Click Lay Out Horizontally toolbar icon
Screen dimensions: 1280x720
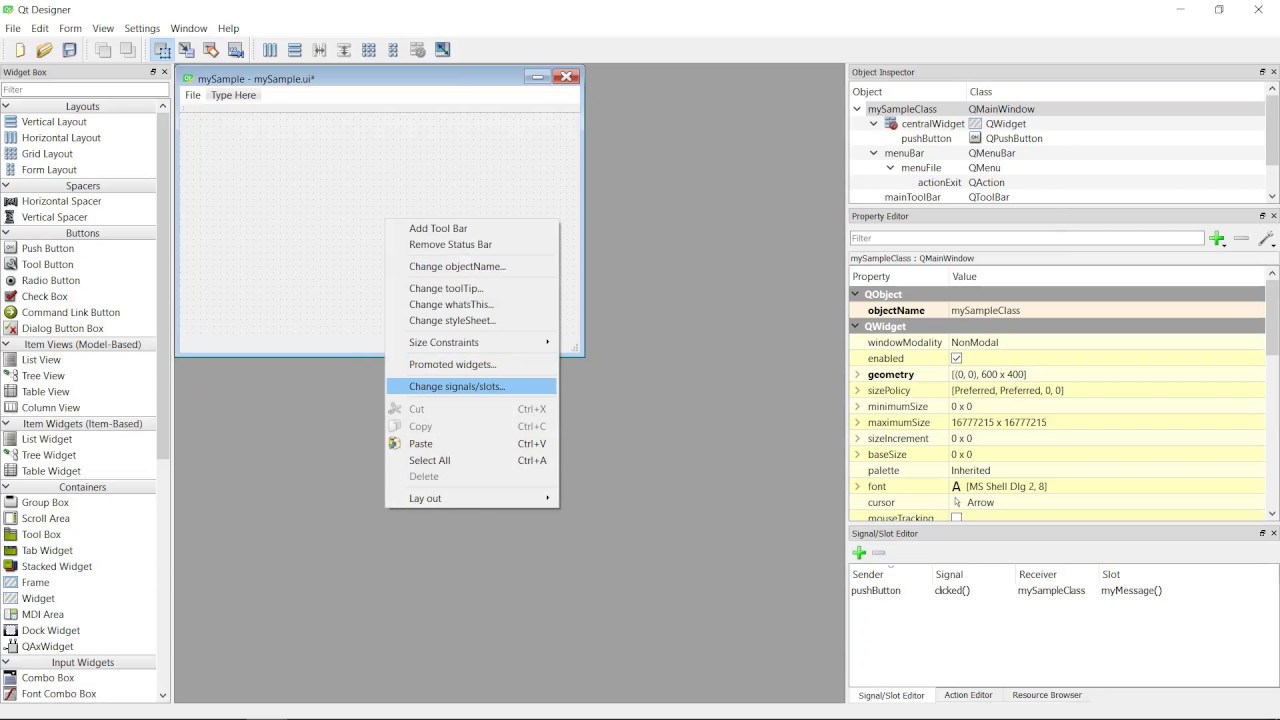pyautogui.click(x=270, y=50)
